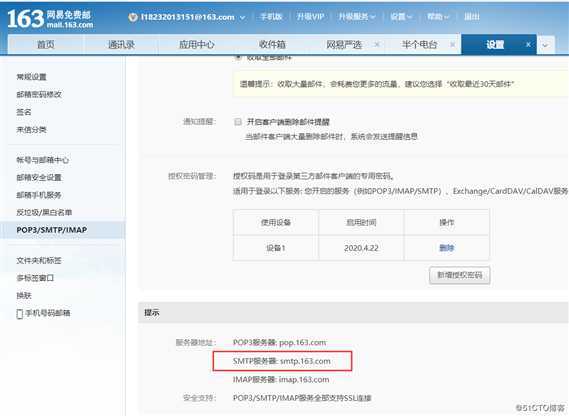This screenshot has height=416, width=569.
Task: Click the 设备1 table cell
Action: click(276, 248)
